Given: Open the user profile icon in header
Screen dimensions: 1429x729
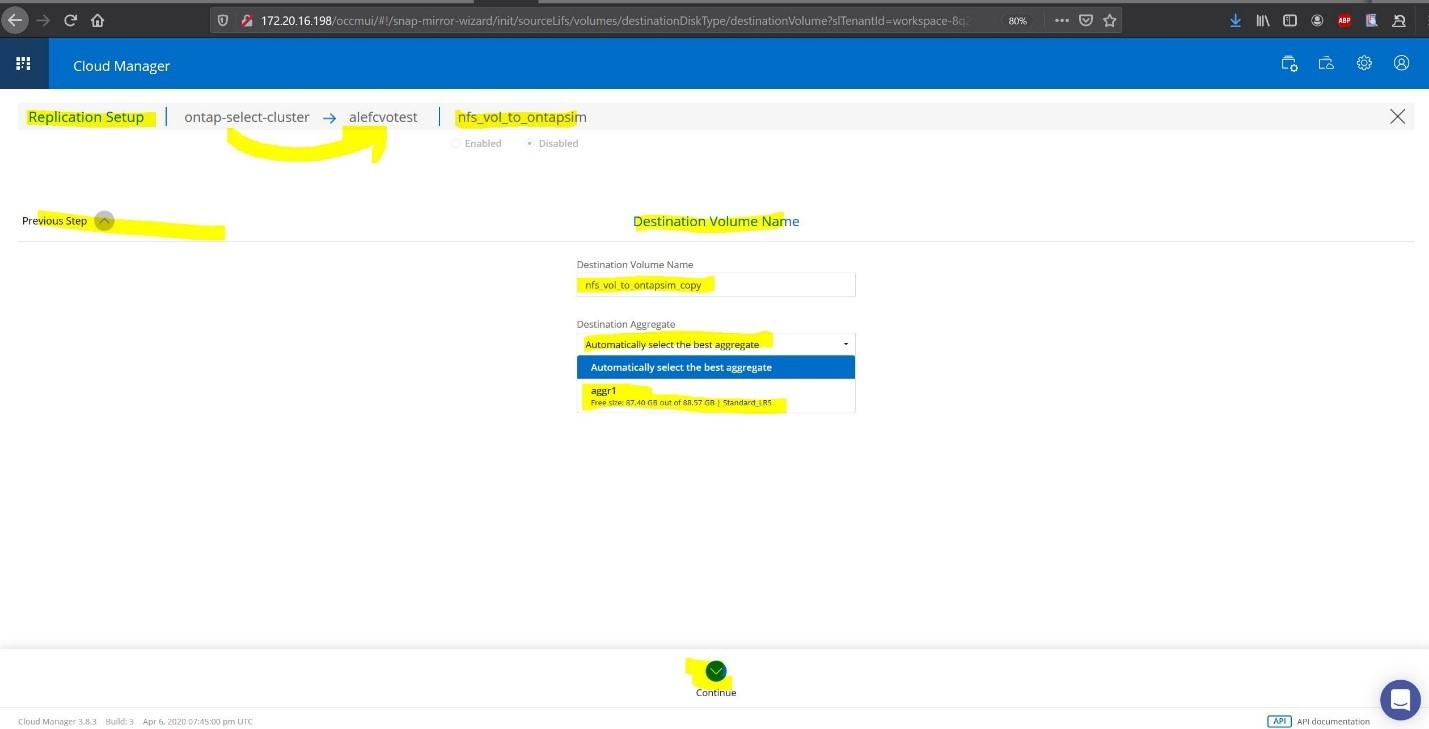Looking at the screenshot, I should 1401,63.
